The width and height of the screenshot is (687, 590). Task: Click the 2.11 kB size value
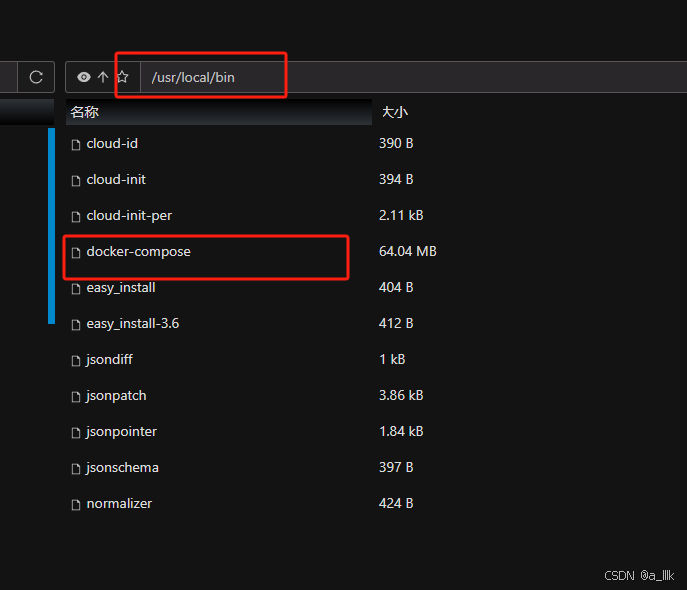[x=401, y=215]
